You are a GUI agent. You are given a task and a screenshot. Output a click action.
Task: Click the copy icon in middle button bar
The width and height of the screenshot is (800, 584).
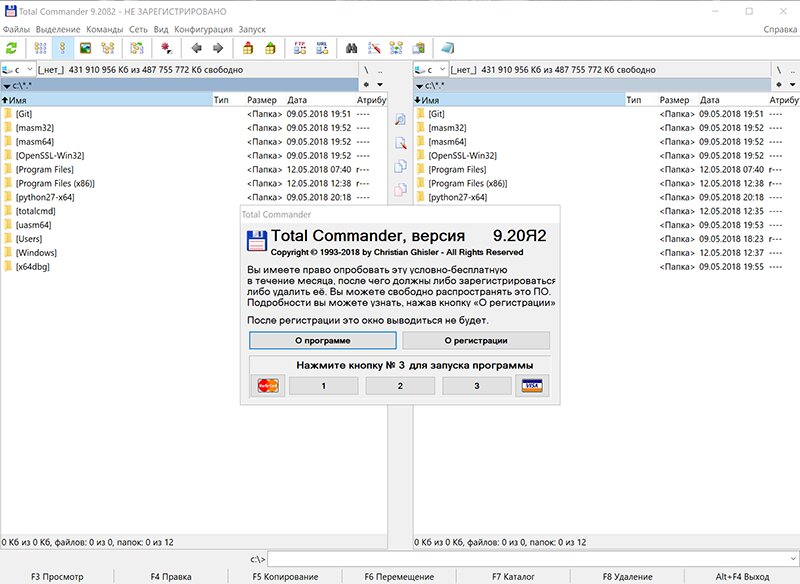click(401, 166)
